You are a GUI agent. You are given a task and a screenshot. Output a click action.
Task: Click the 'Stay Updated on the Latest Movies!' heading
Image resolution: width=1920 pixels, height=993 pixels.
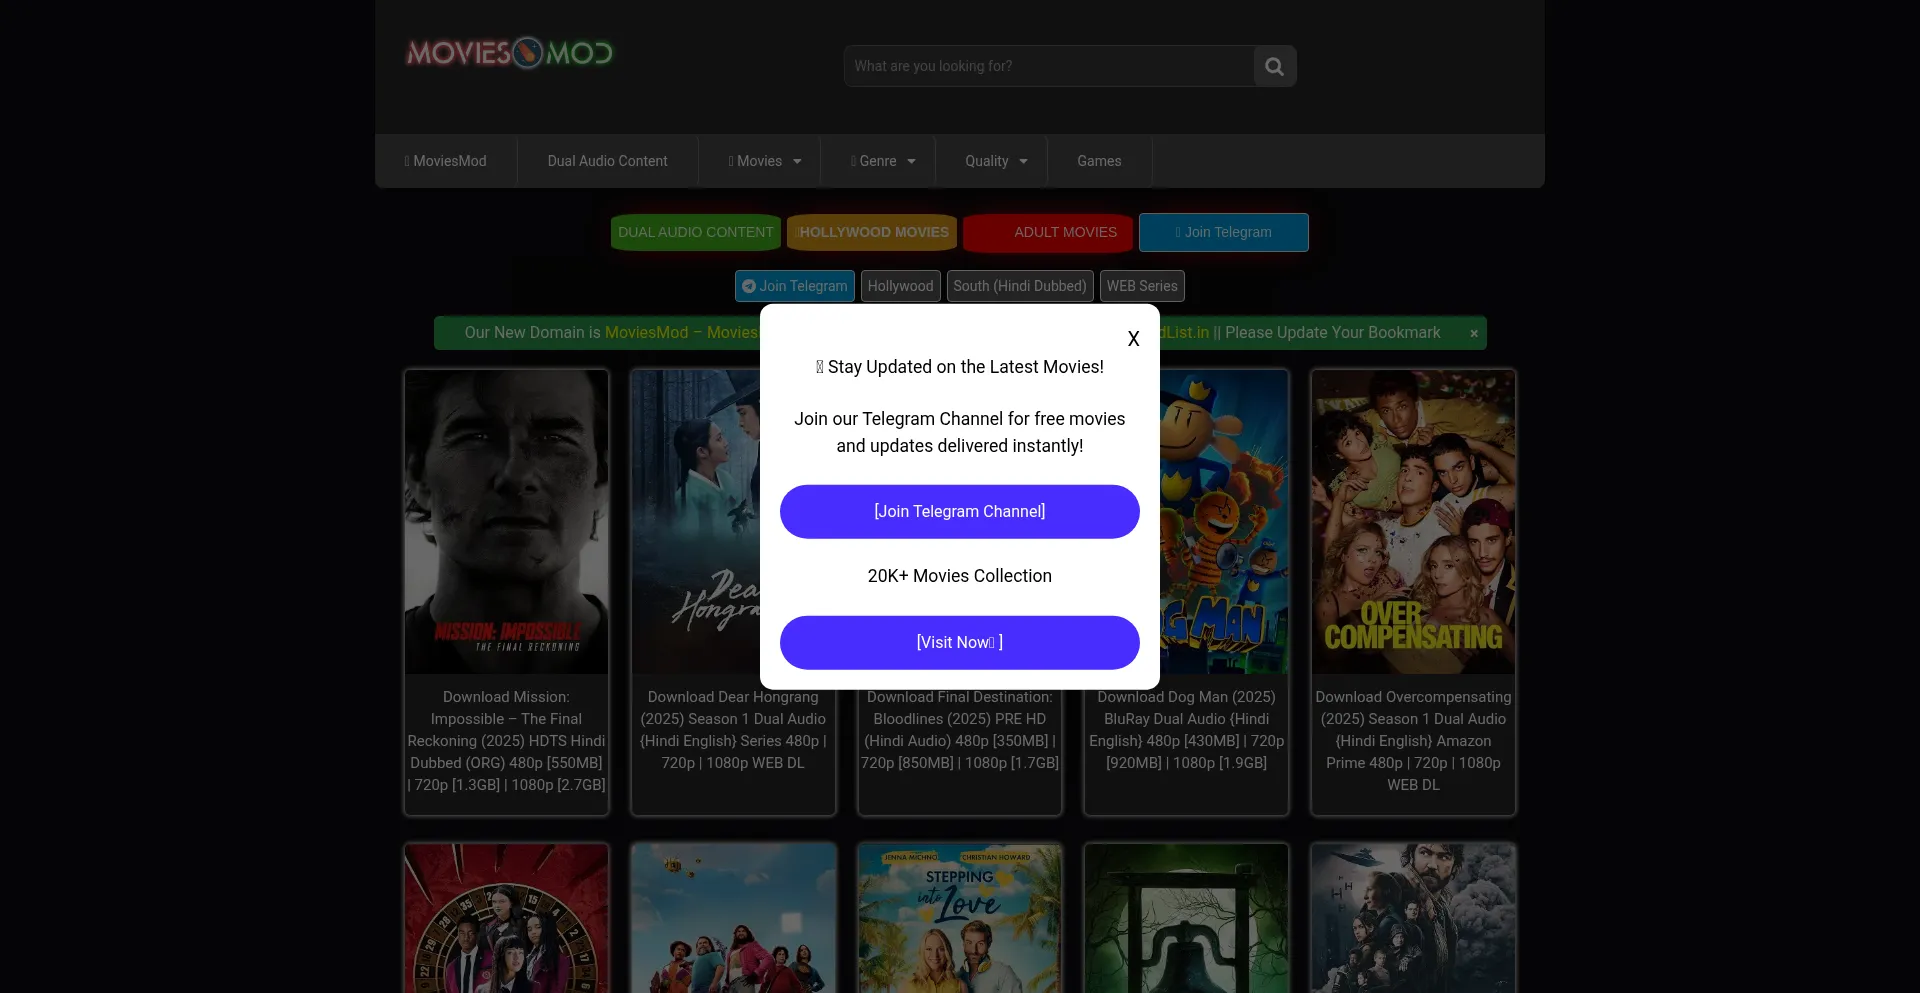960,367
